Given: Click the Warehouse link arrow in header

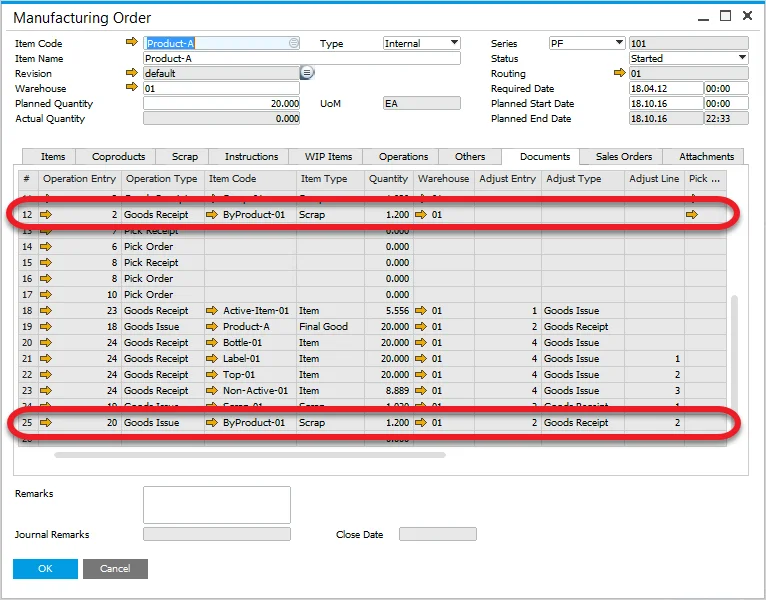Looking at the screenshot, I should pyautogui.click(x=131, y=88).
